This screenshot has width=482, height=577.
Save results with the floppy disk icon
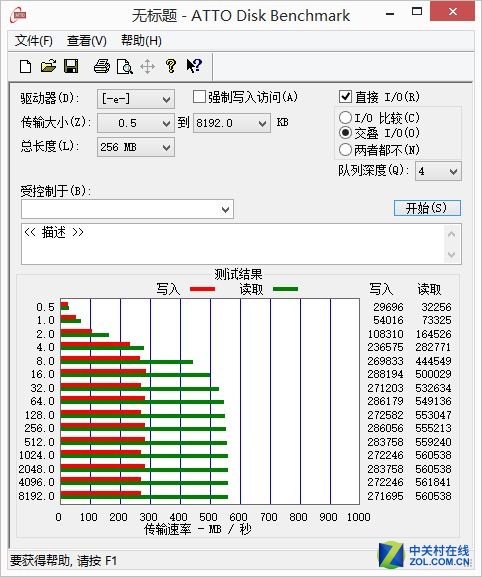(x=71, y=66)
